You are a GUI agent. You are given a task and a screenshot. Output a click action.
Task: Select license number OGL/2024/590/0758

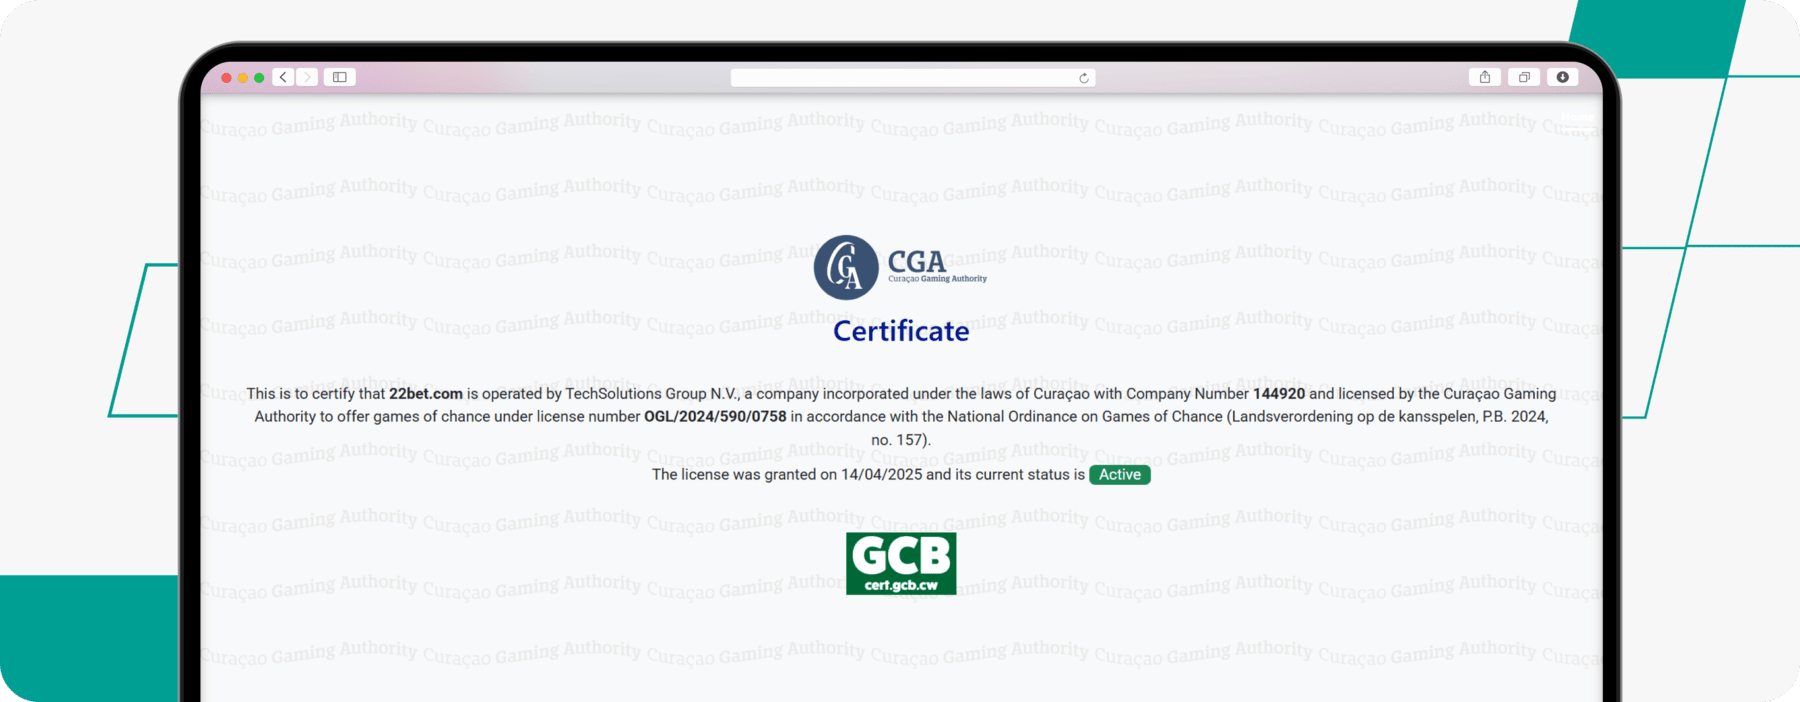(x=715, y=417)
